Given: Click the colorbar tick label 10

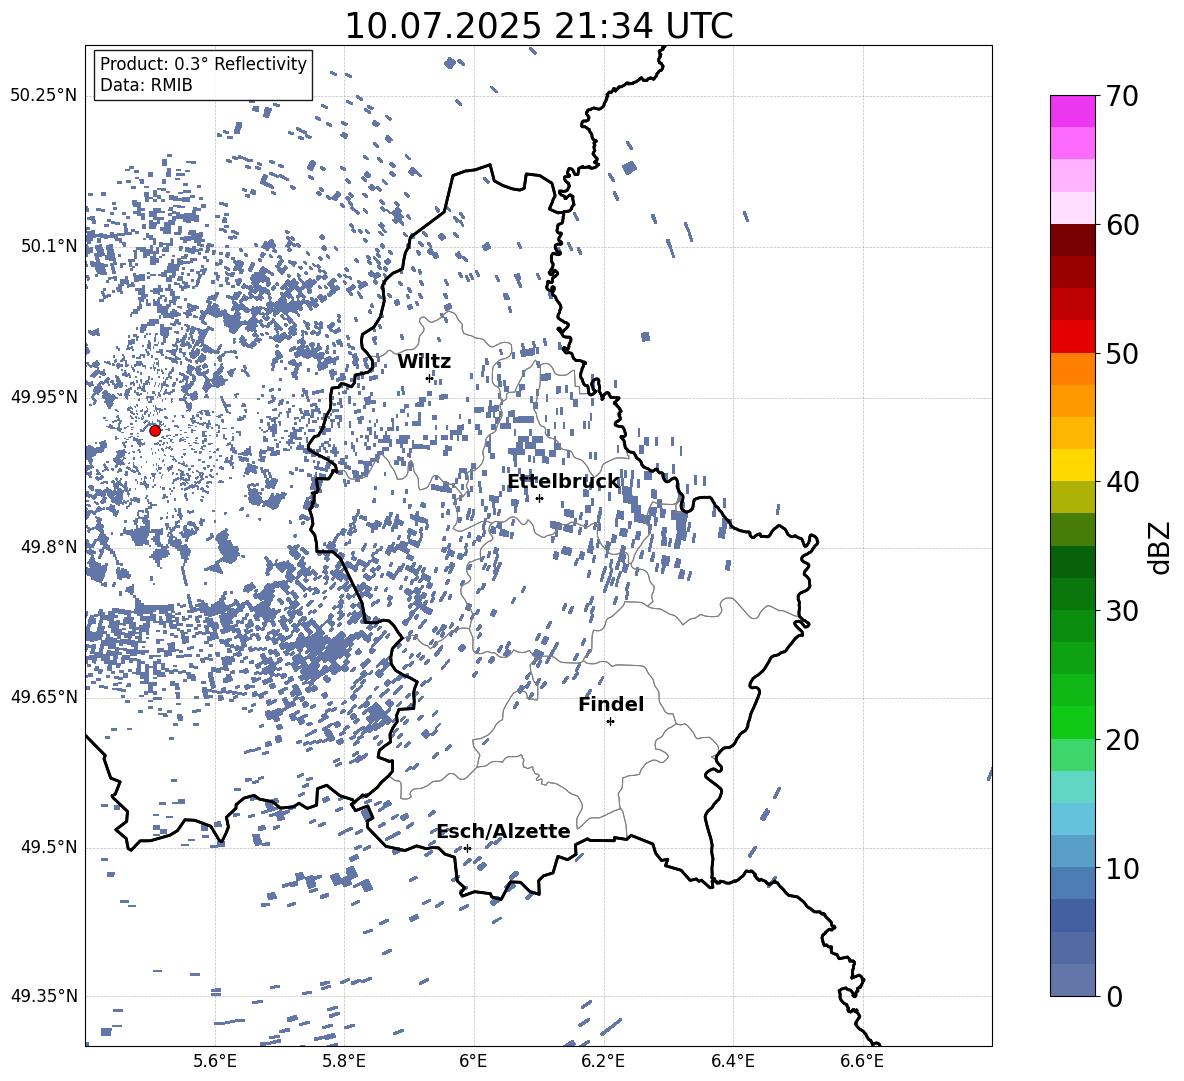Looking at the screenshot, I should tap(1122, 868).
